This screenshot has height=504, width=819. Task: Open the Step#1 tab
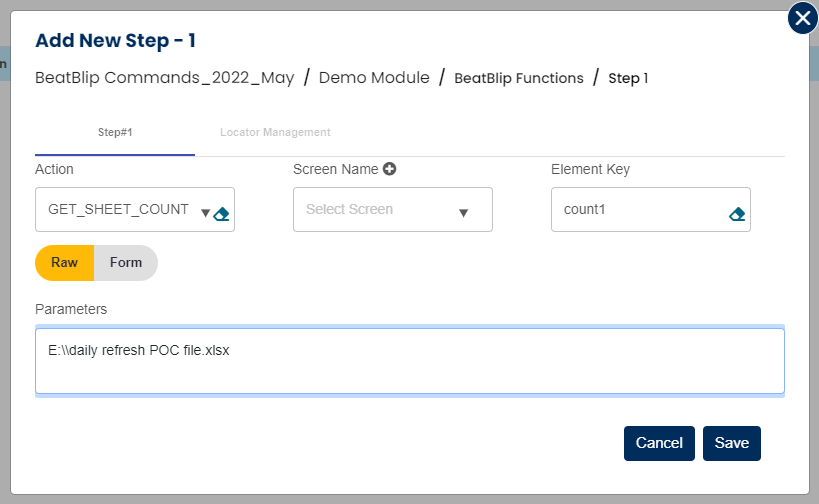(115, 132)
